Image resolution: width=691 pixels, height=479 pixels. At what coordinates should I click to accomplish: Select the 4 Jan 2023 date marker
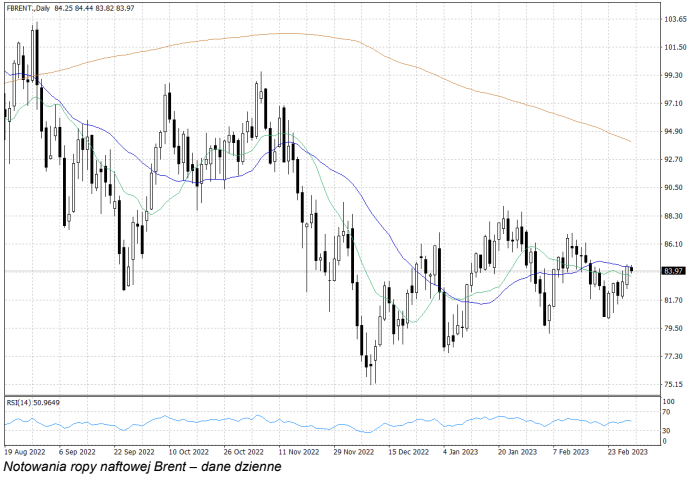point(463,451)
